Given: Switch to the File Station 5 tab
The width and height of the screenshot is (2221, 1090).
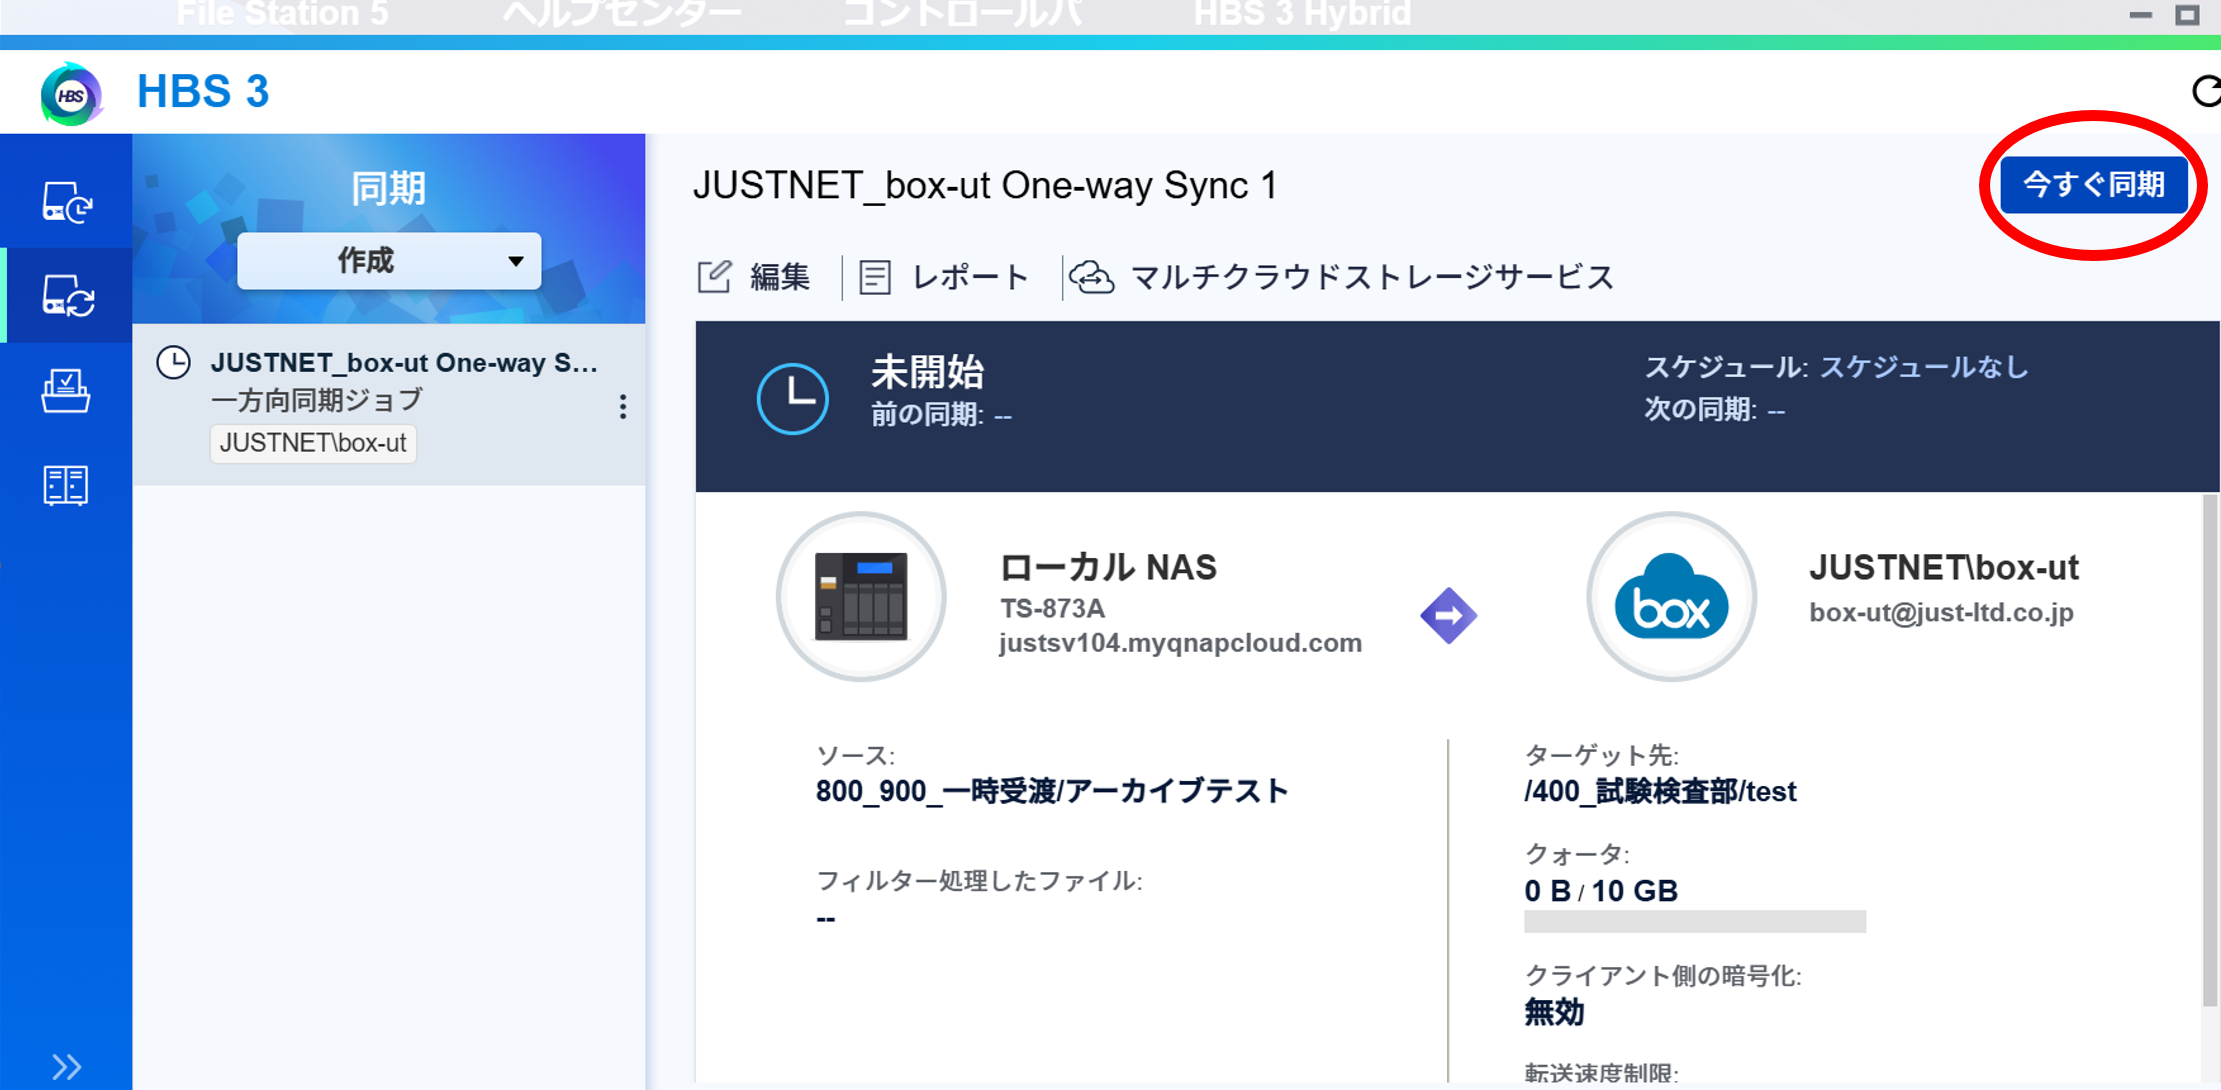Looking at the screenshot, I should pos(282,15).
